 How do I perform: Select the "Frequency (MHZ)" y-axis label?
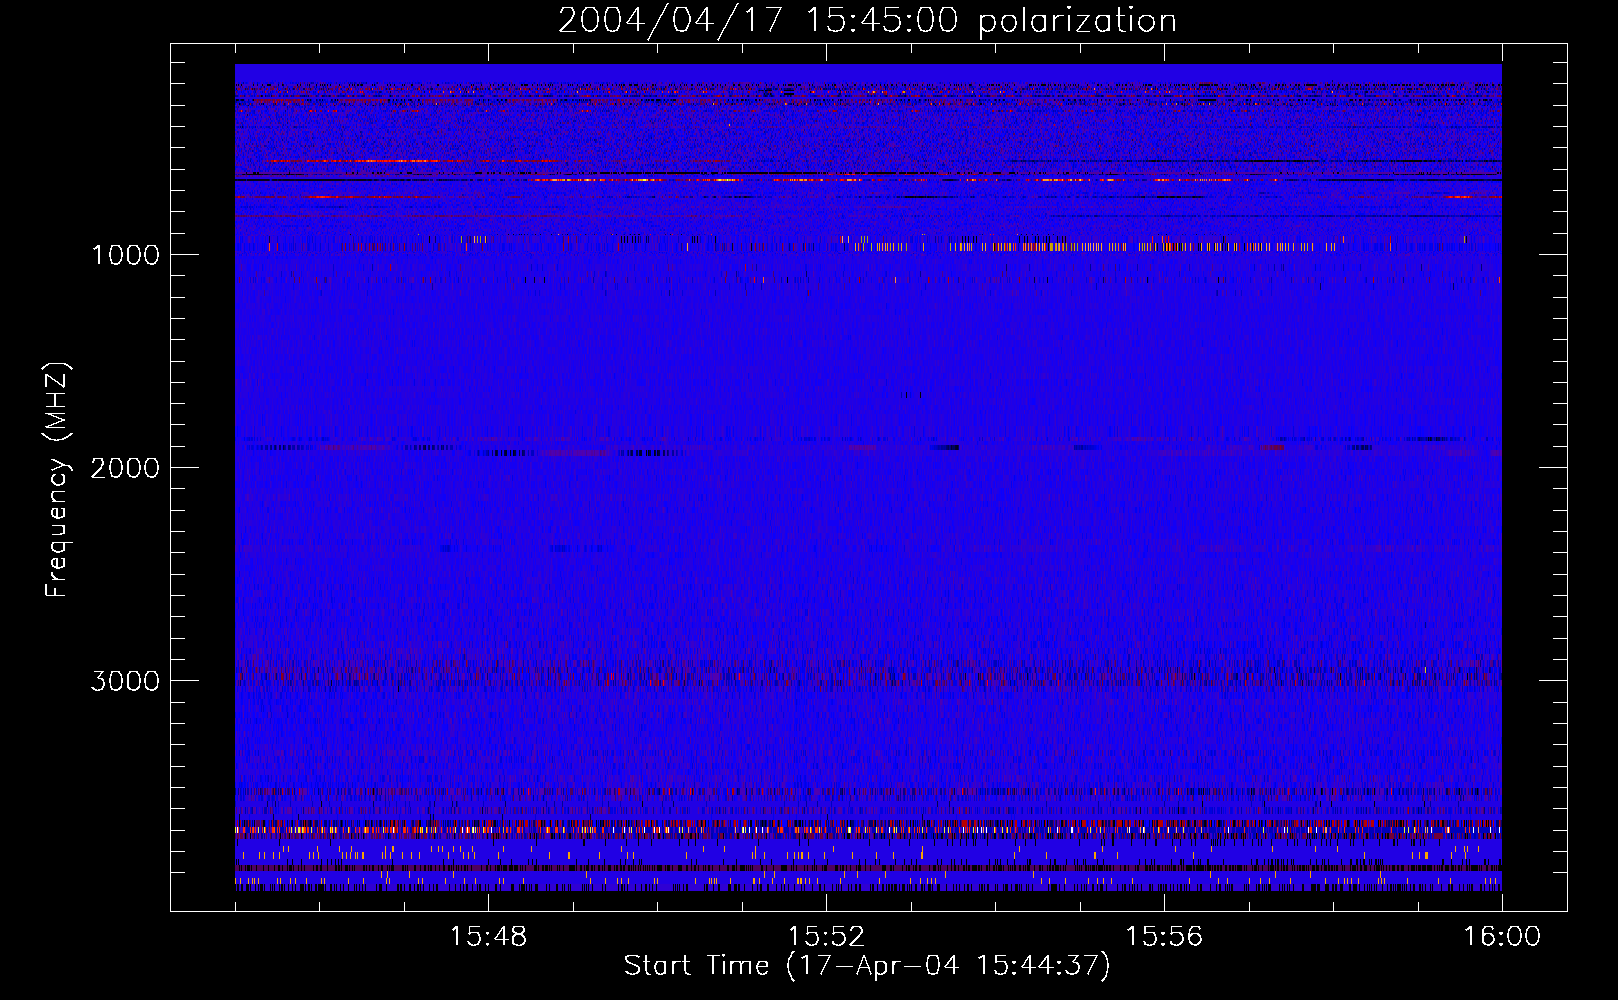58,479
